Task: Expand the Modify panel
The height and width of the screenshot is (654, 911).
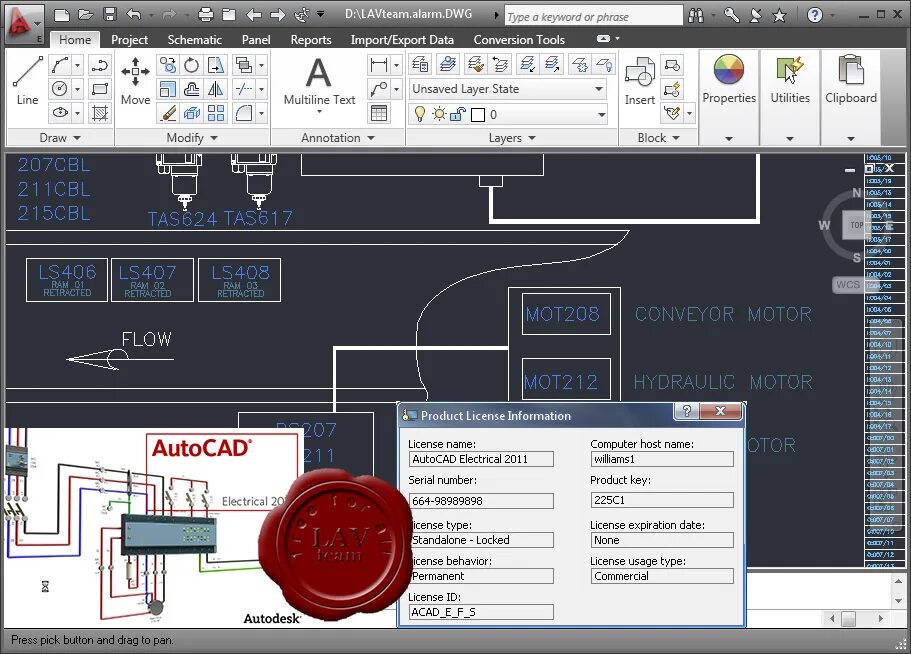Action: pyautogui.click(x=192, y=138)
